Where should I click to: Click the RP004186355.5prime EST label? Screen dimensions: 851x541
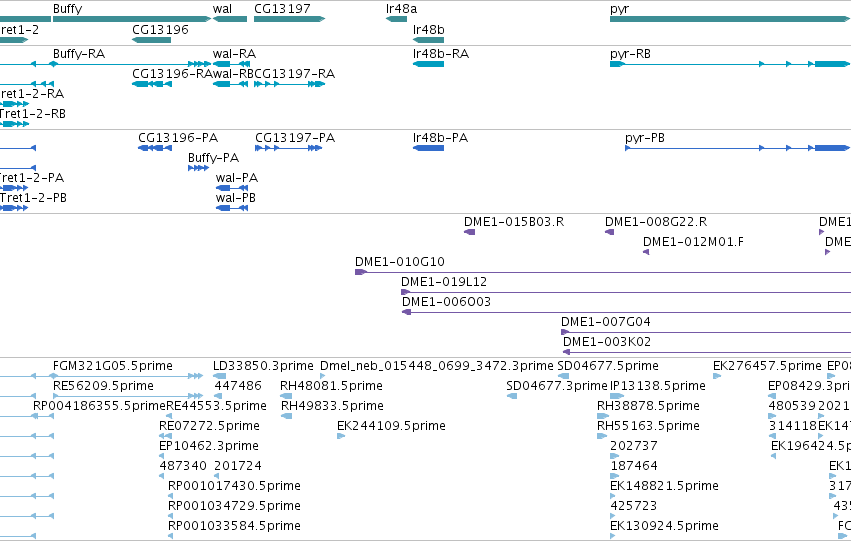coord(99,406)
